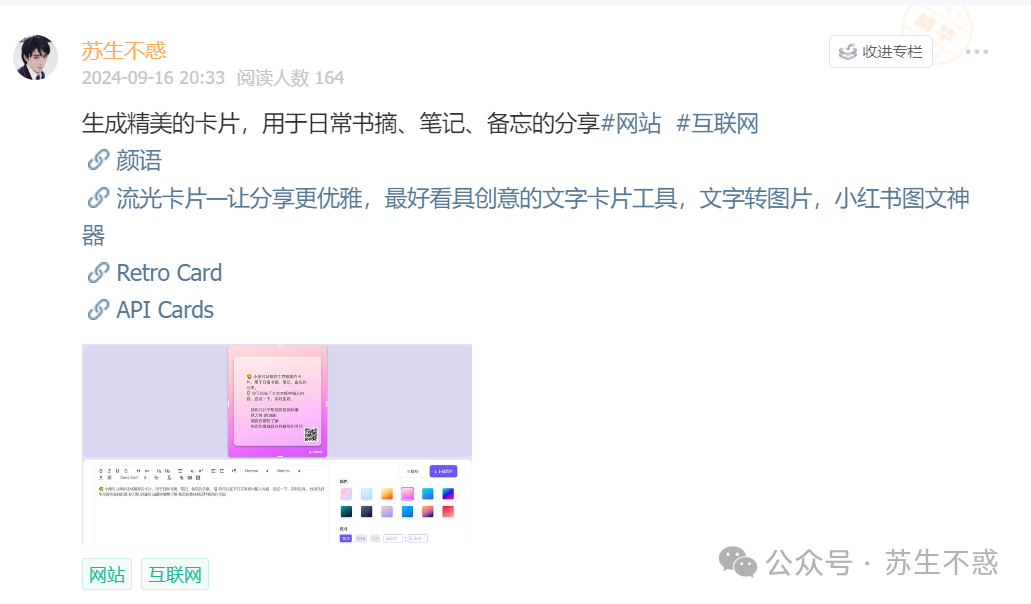Viewport: 1031px width, 604px height.
Task: Click the chain icon beside API Cards
Action: [x=98, y=309]
